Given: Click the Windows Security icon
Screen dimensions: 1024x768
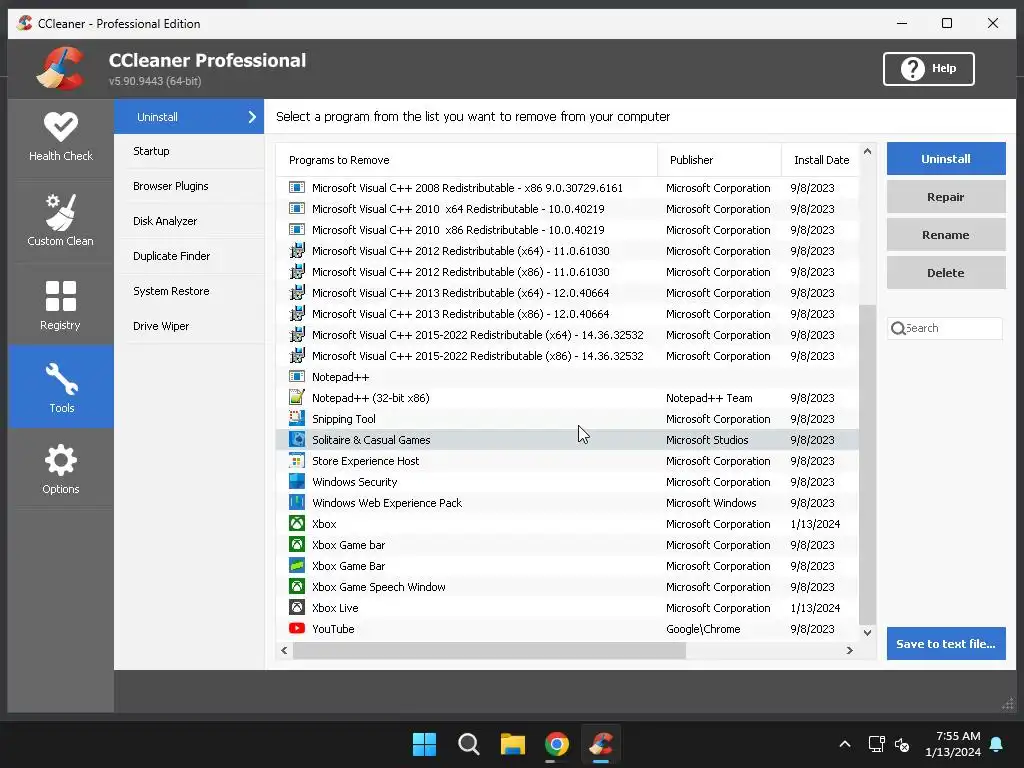Looking at the screenshot, I should click(x=296, y=481).
